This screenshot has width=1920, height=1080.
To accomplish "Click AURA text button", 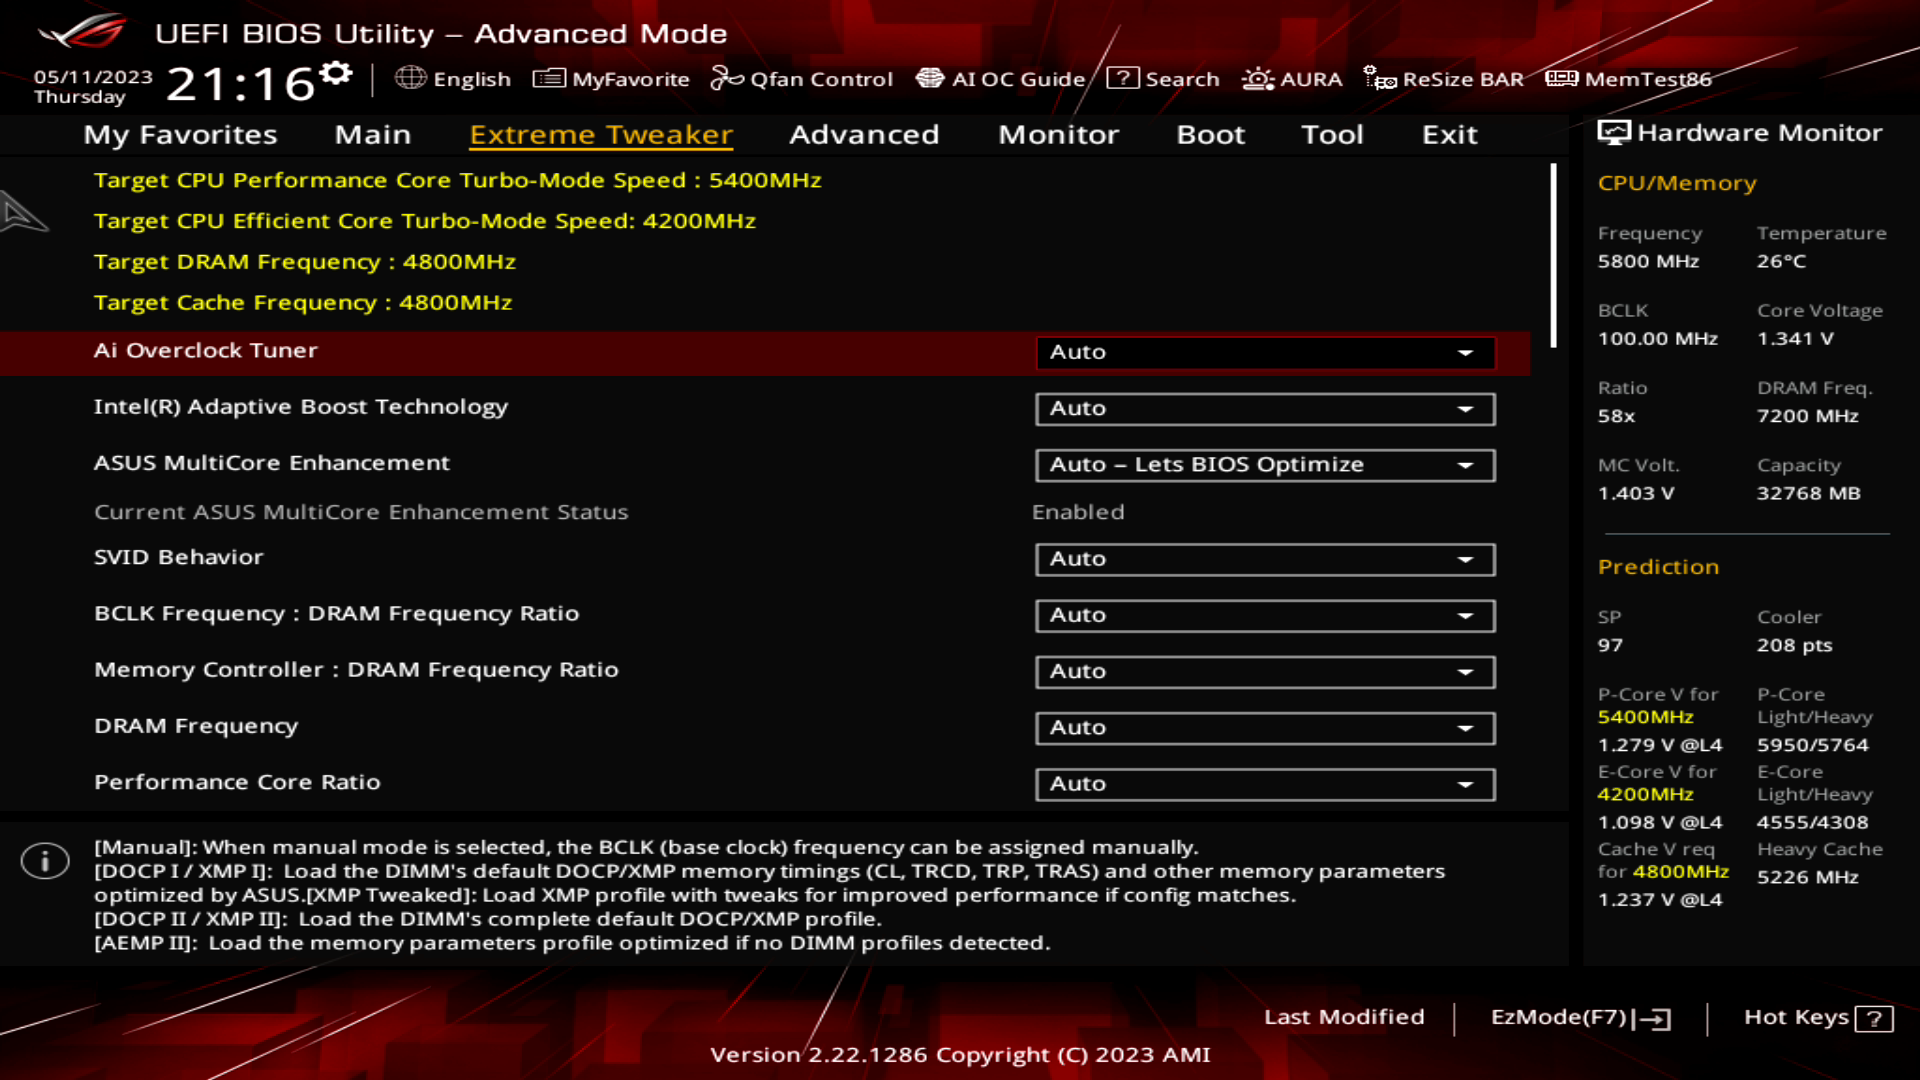I will [1311, 79].
